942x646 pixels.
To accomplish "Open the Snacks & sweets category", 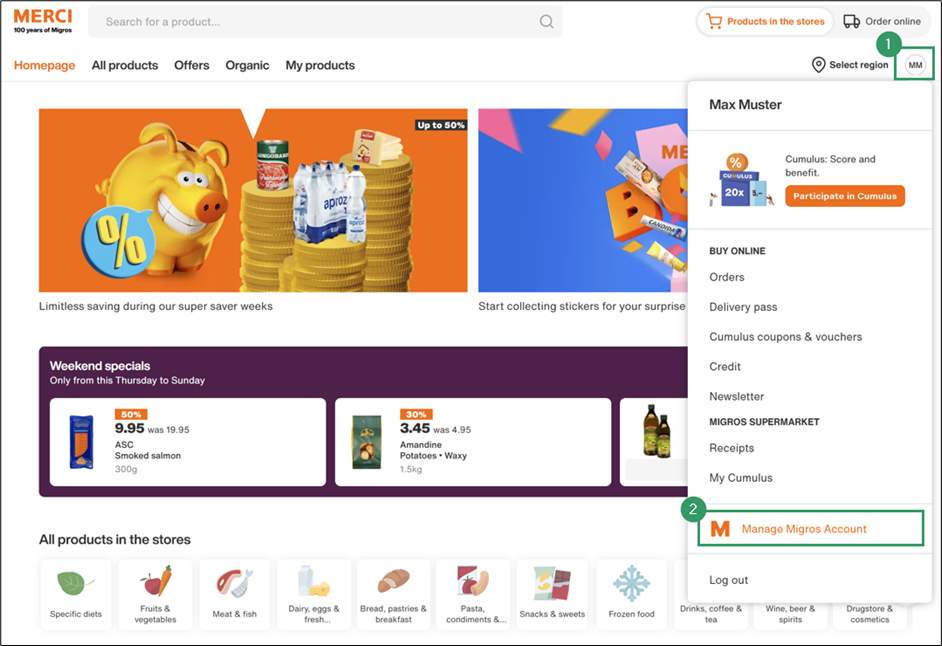I will point(552,594).
